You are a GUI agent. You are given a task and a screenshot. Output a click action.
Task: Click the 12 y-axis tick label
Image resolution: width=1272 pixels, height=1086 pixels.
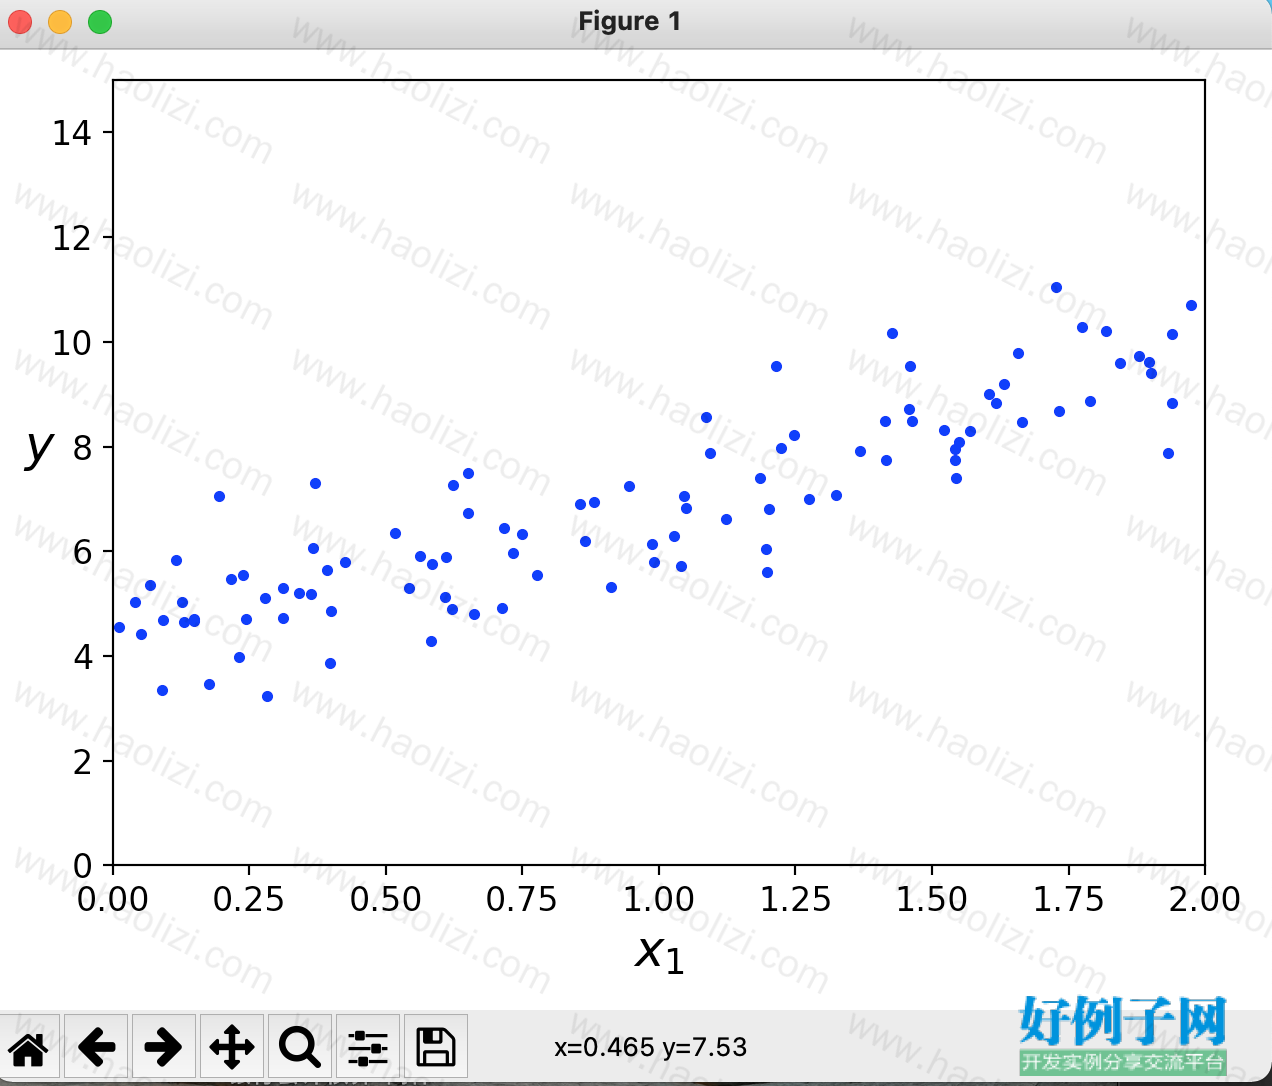pyautogui.click(x=72, y=238)
